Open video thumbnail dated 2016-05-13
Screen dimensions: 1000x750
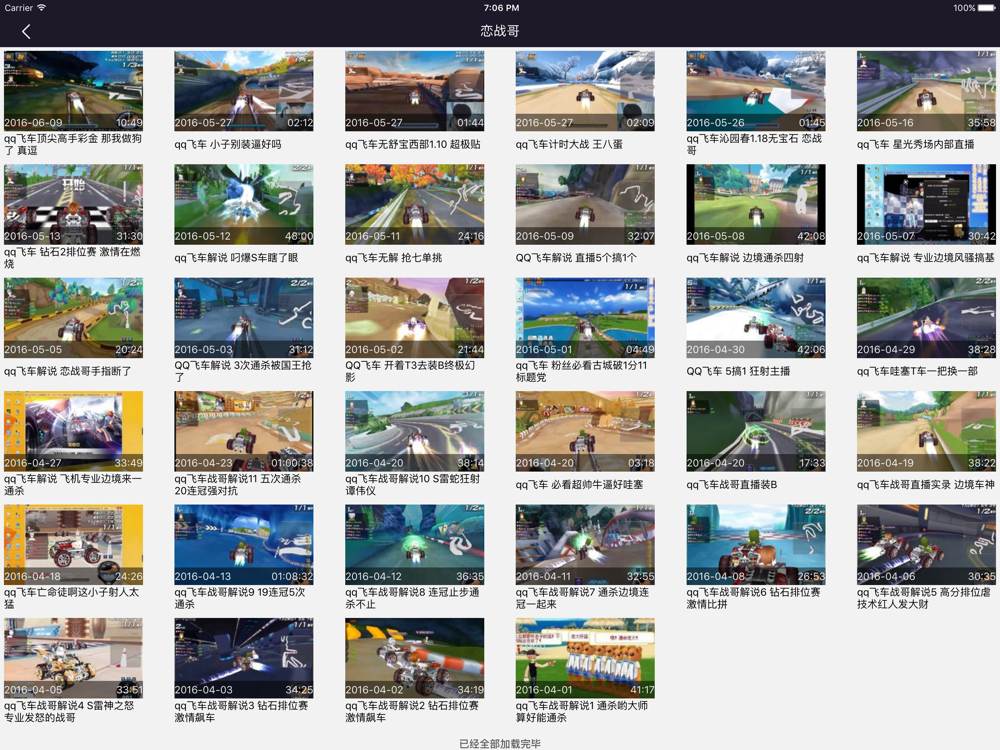coord(73,204)
